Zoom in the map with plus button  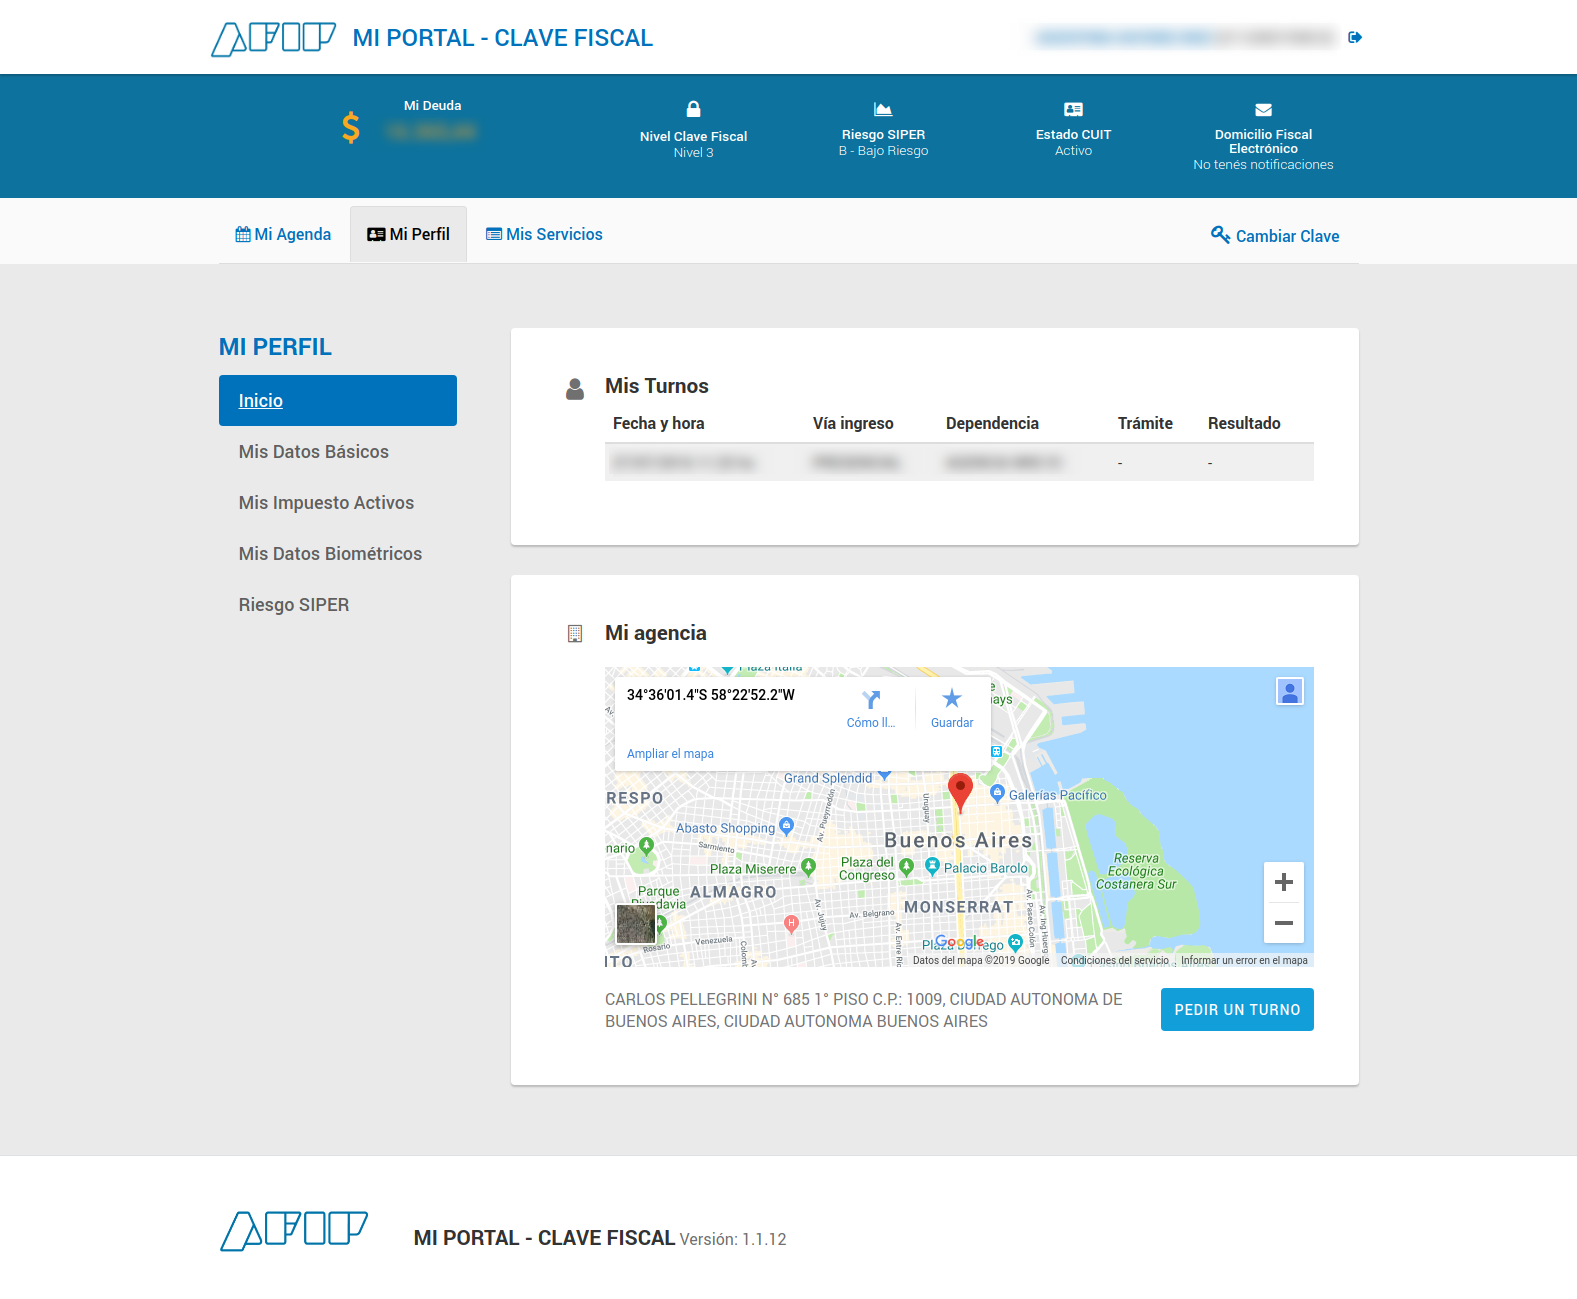point(1284,882)
